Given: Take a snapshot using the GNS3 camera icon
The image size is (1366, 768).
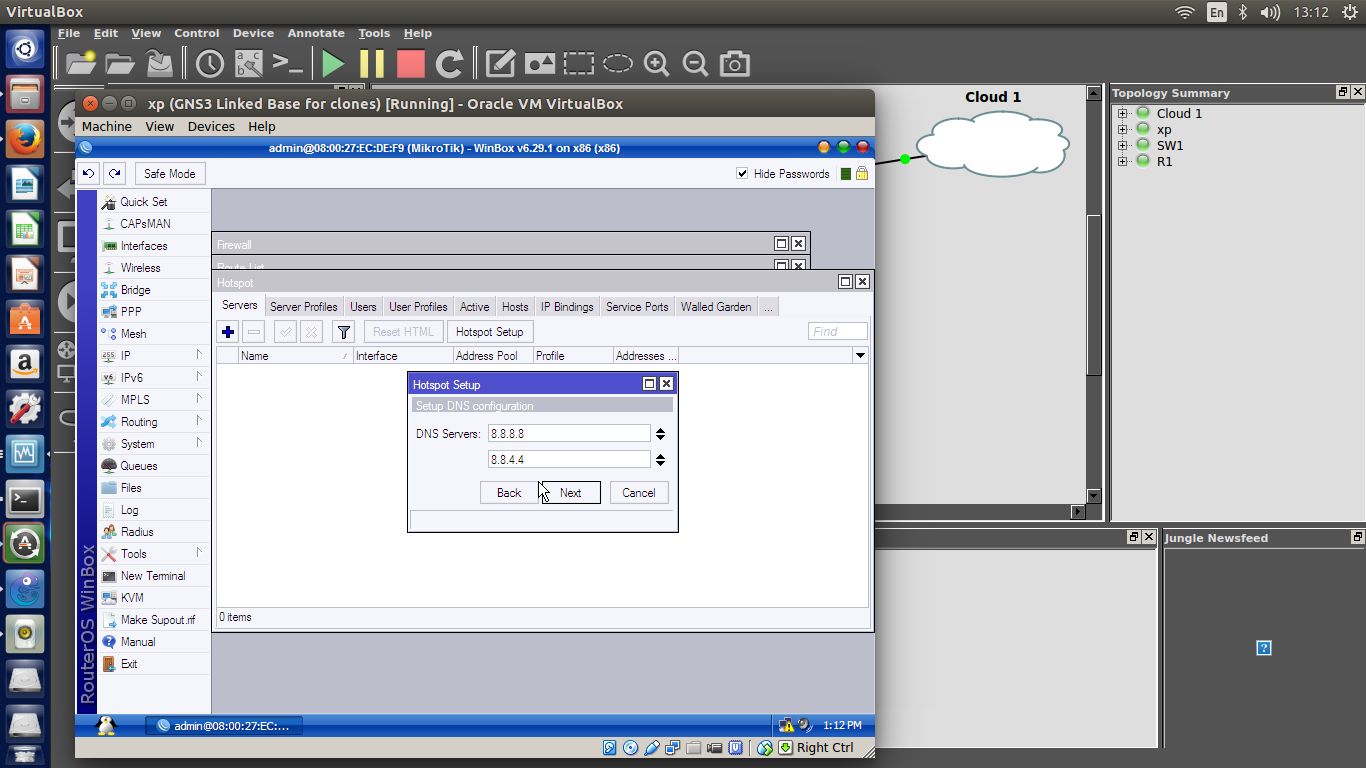Looking at the screenshot, I should pos(734,63).
